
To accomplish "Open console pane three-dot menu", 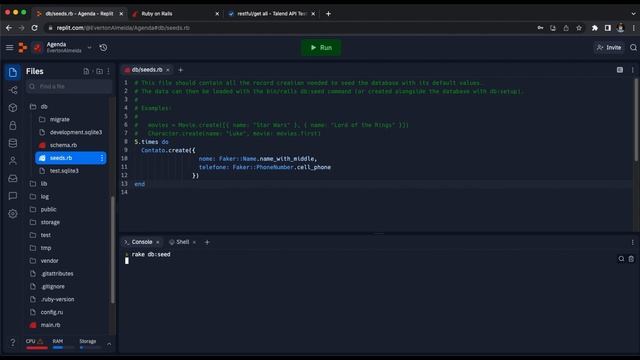I will pyautogui.click(x=633, y=242).
